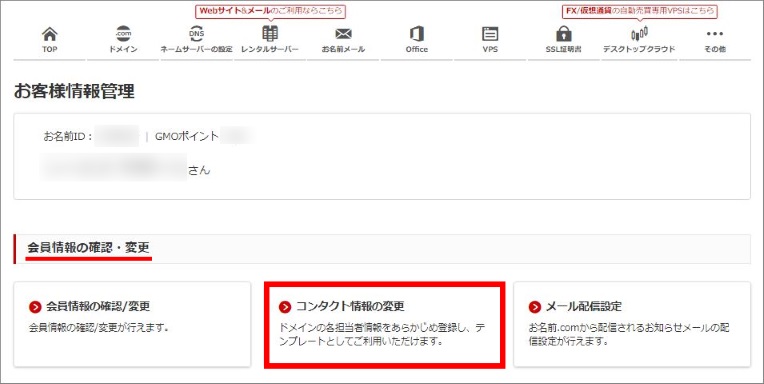Click the VPS menu label
This screenshot has height=384, width=764.
(490, 49)
